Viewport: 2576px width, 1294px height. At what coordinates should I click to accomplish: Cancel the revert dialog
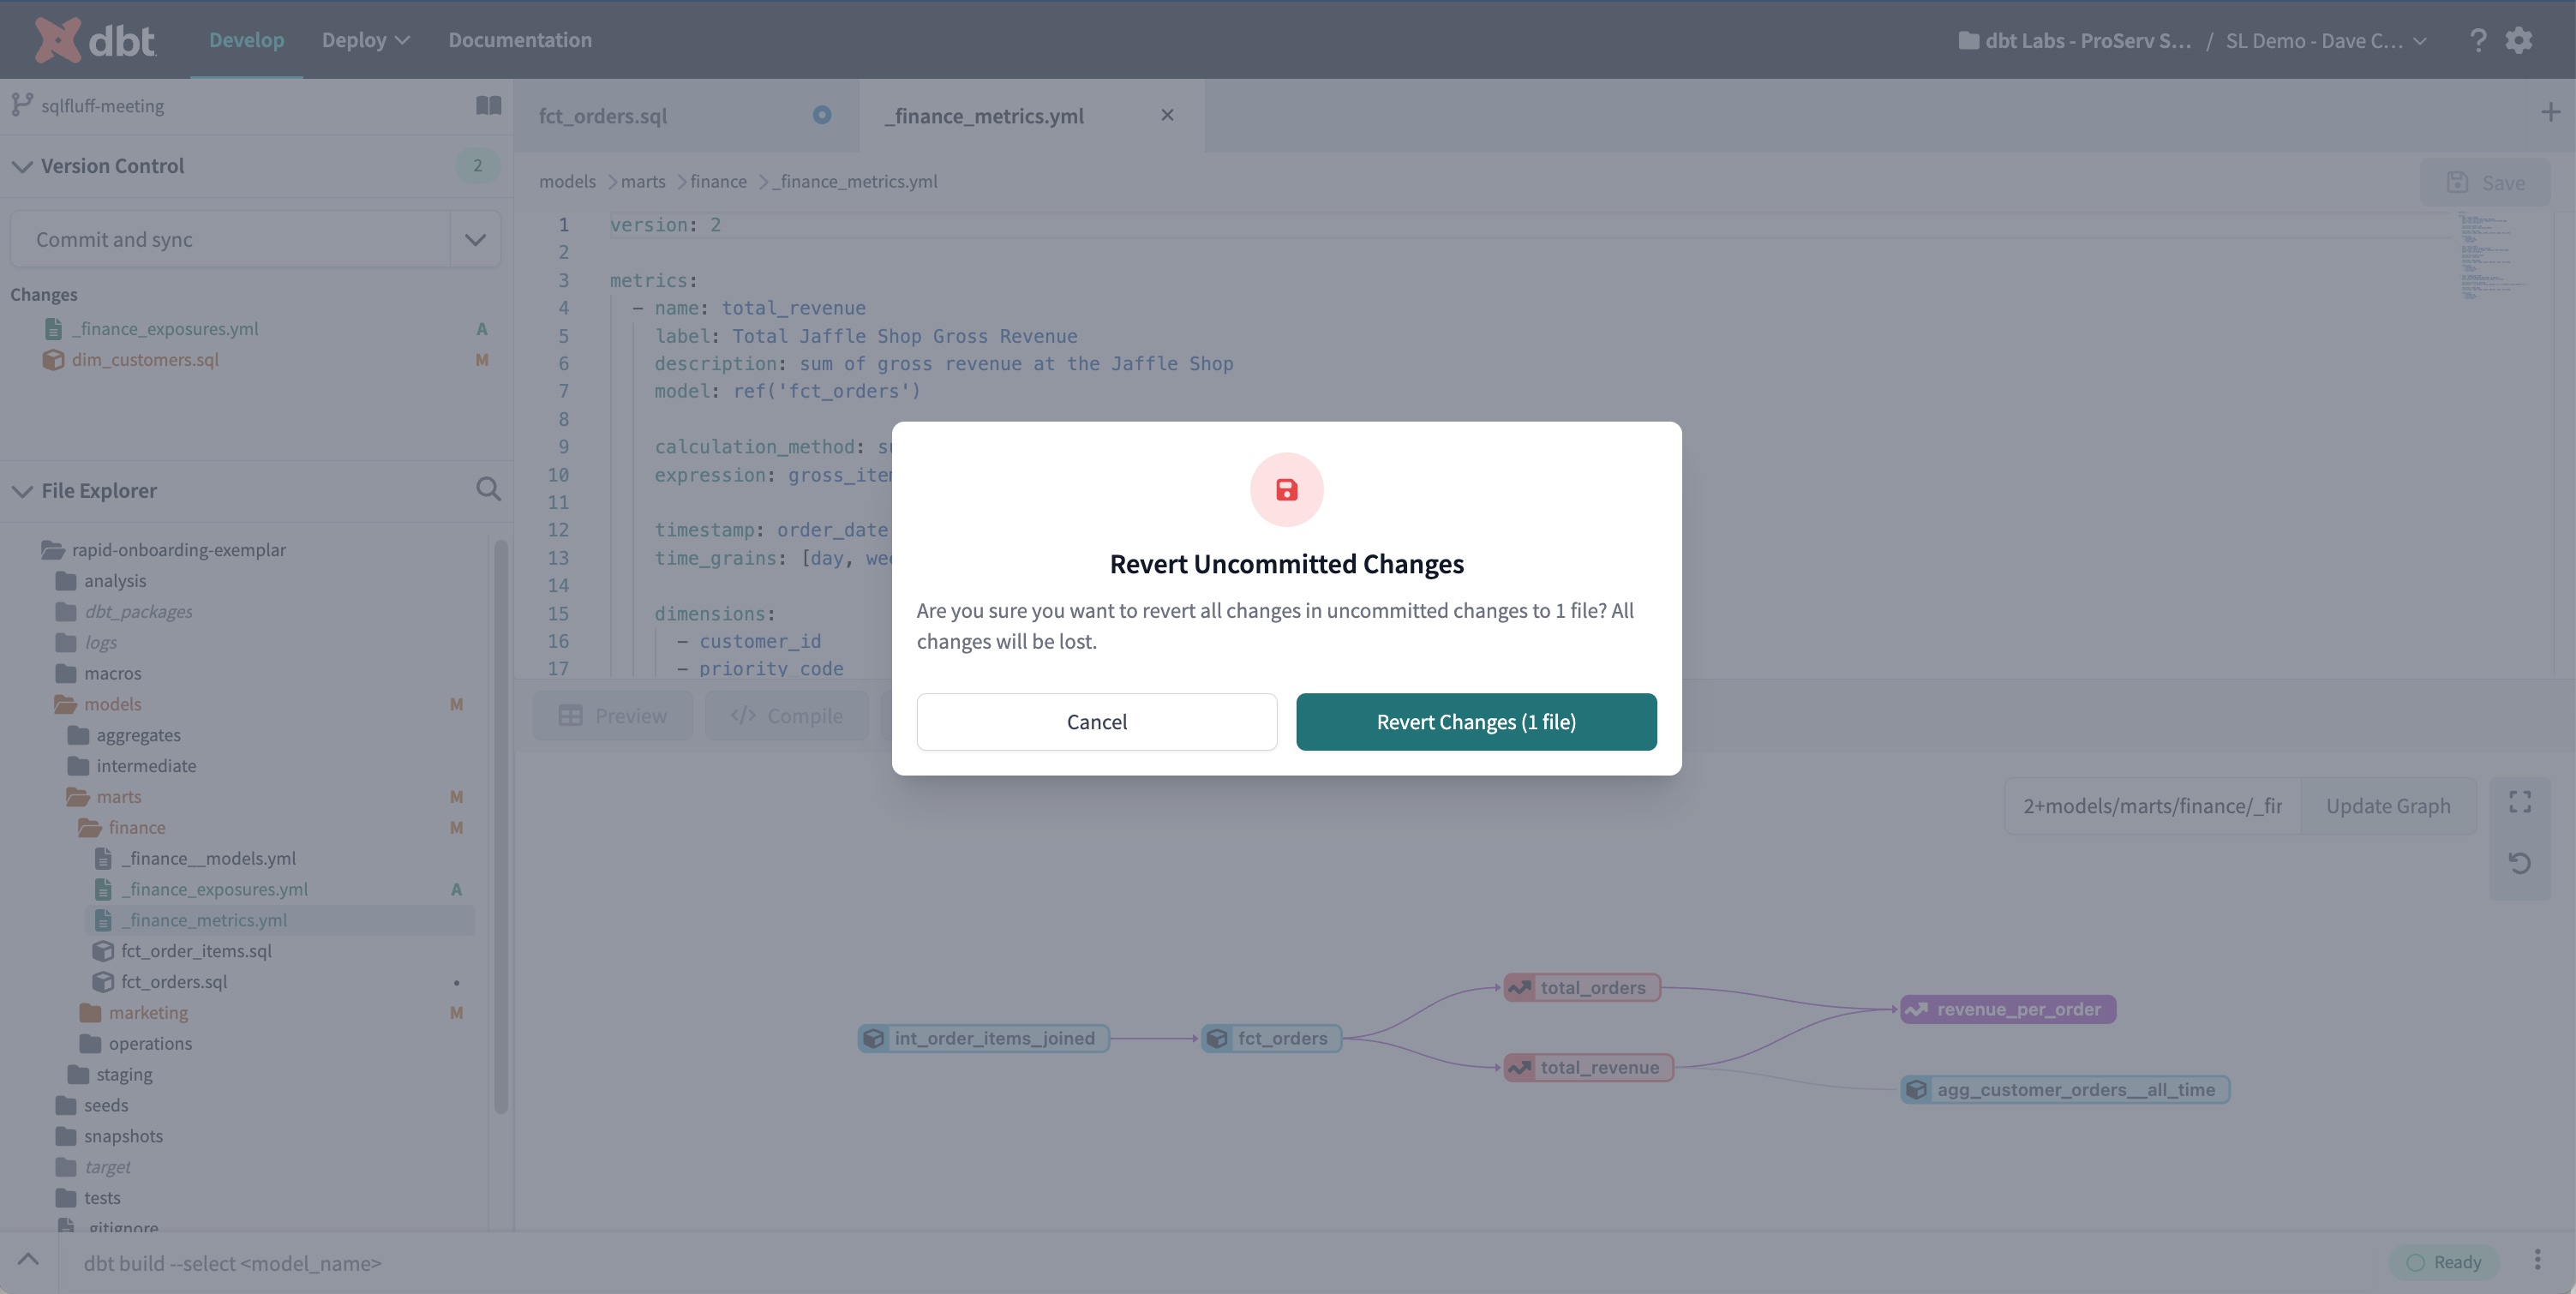(1096, 721)
